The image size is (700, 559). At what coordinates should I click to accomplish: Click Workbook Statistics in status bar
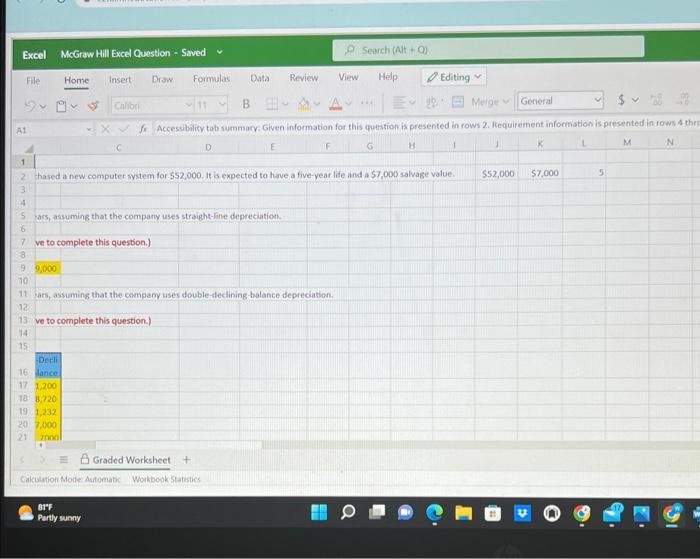[x=166, y=479]
